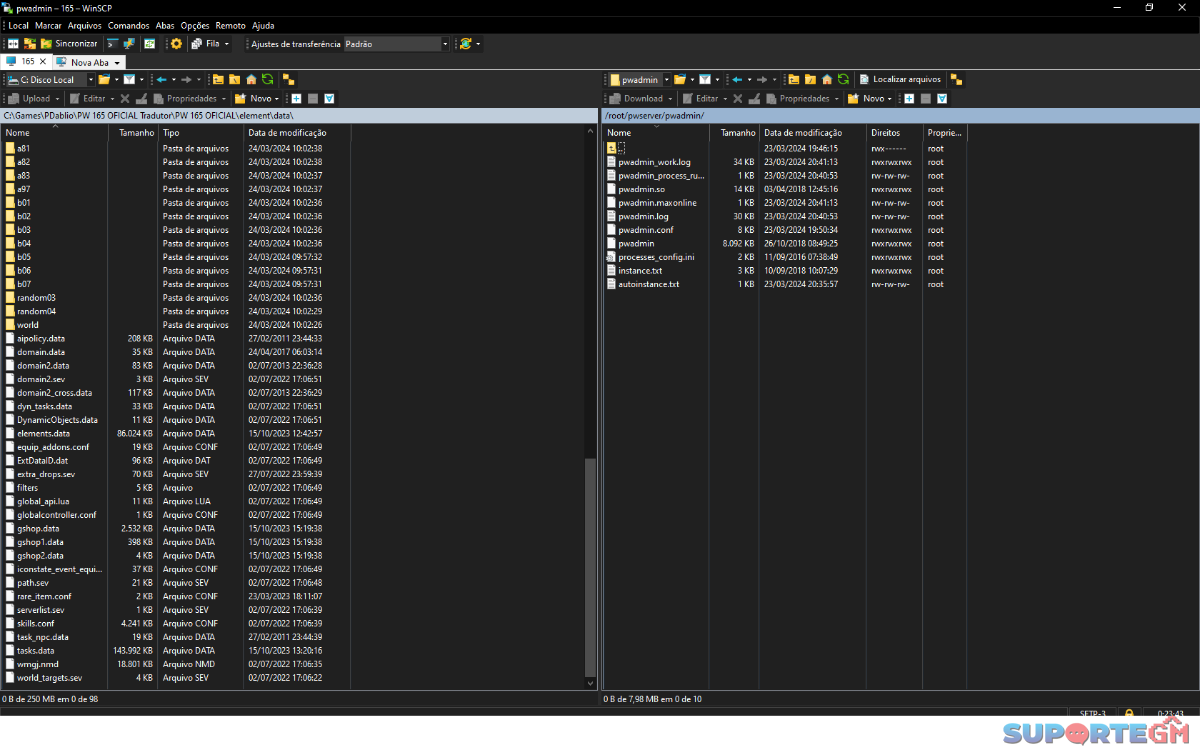1200x750 pixels.
Task: Click the compare directories icon at toolbar start
Action: [x=13, y=44]
